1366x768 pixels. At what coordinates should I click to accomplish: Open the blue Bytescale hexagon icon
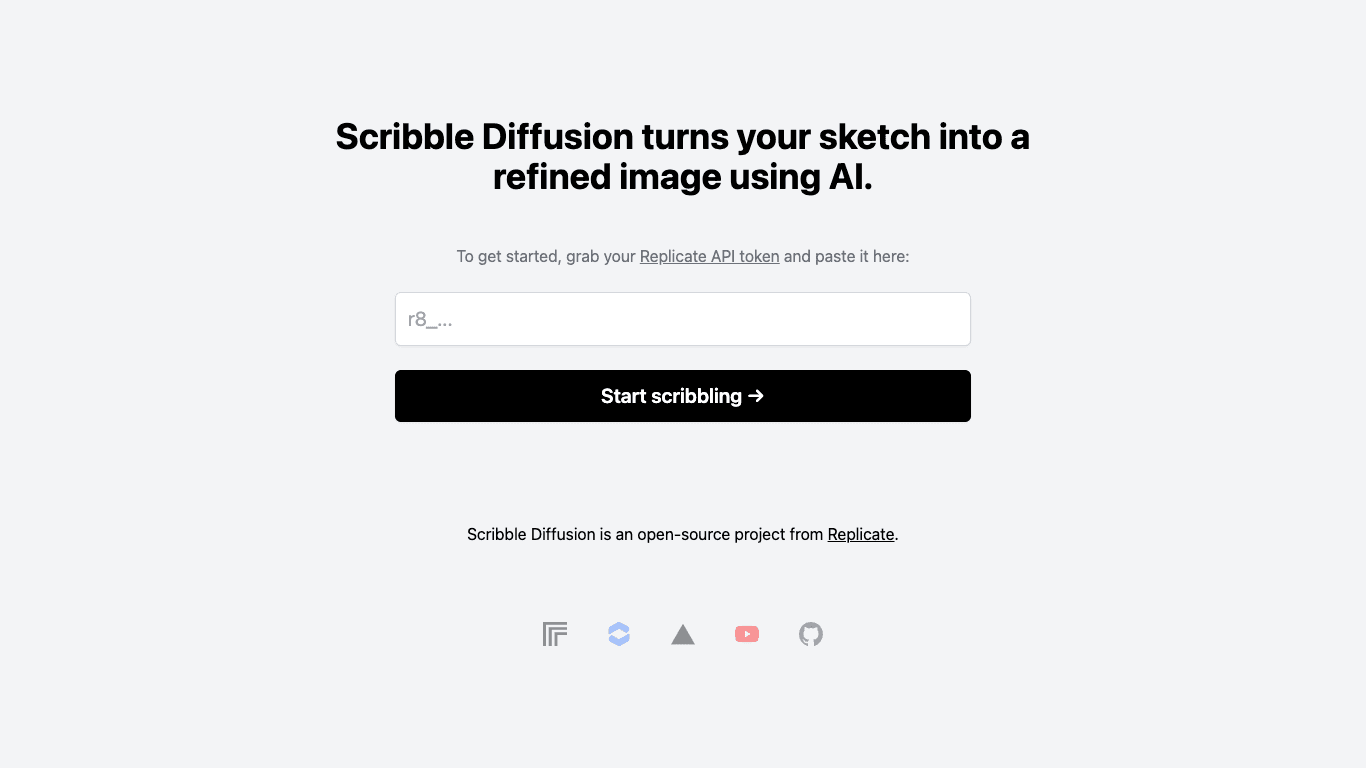click(x=619, y=634)
